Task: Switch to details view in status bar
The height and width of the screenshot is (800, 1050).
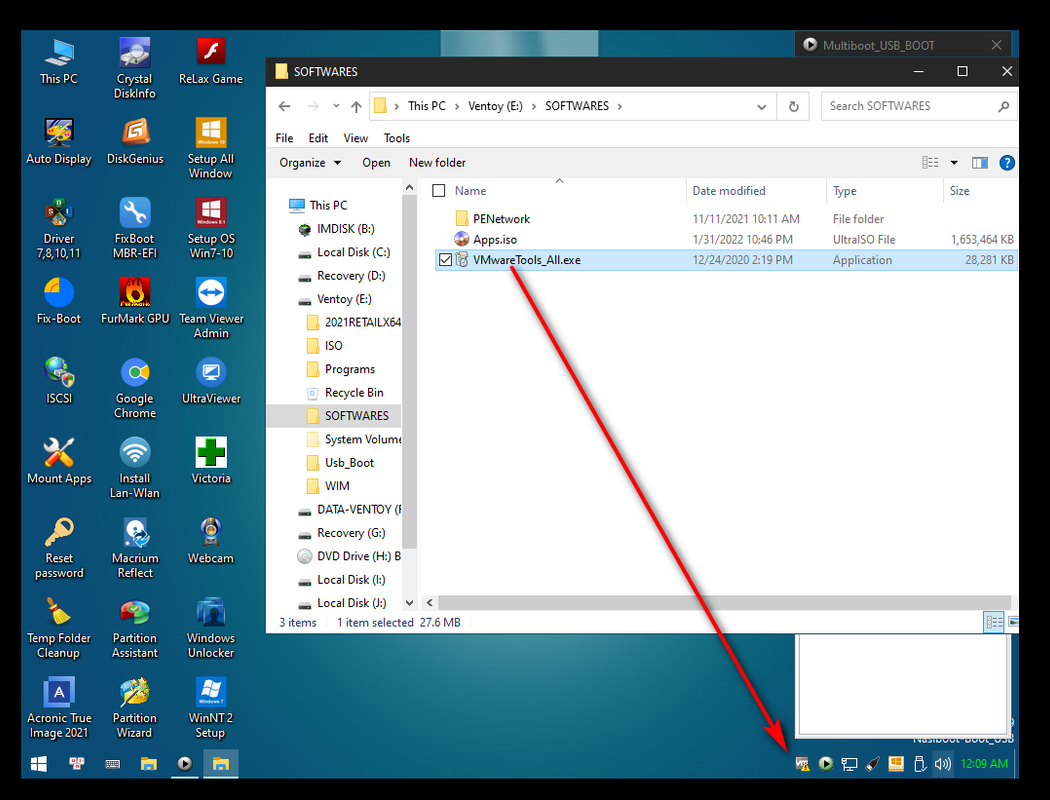Action: pos(994,623)
